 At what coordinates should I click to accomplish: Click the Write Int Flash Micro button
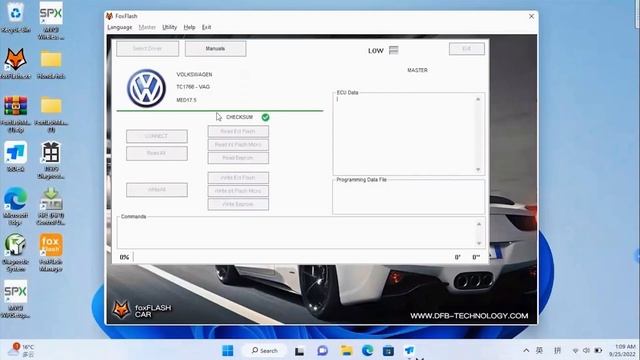point(238,191)
